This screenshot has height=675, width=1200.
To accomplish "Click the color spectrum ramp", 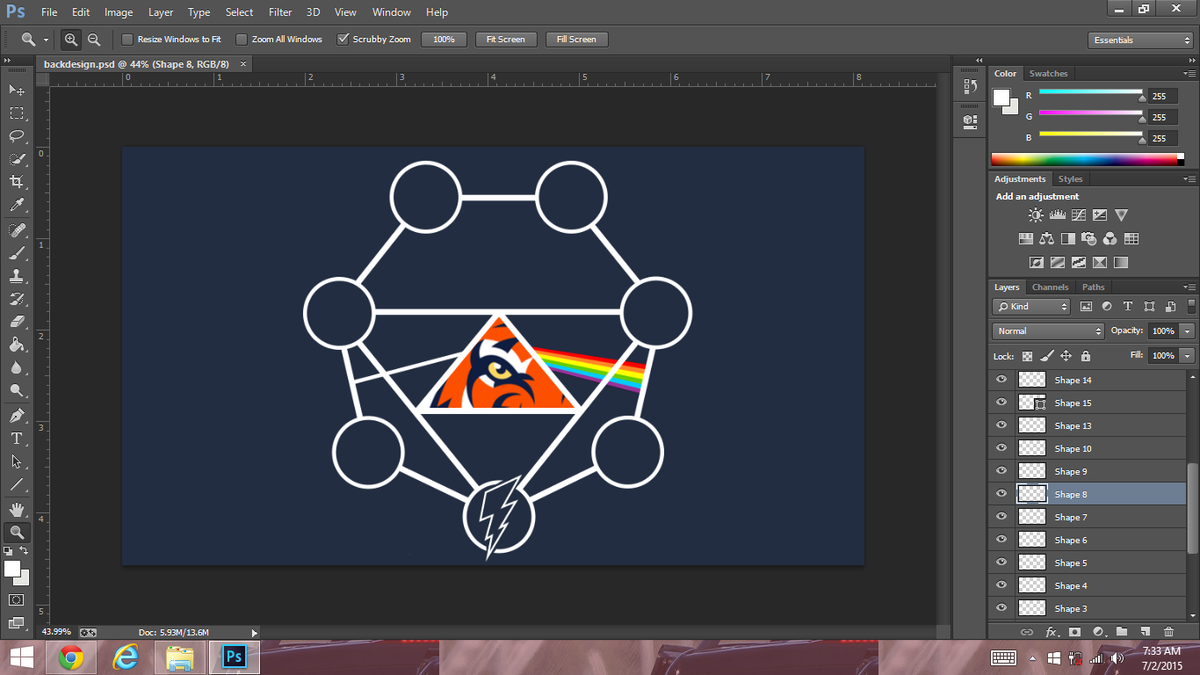I will pyautogui.click(x=1087, y=159).
